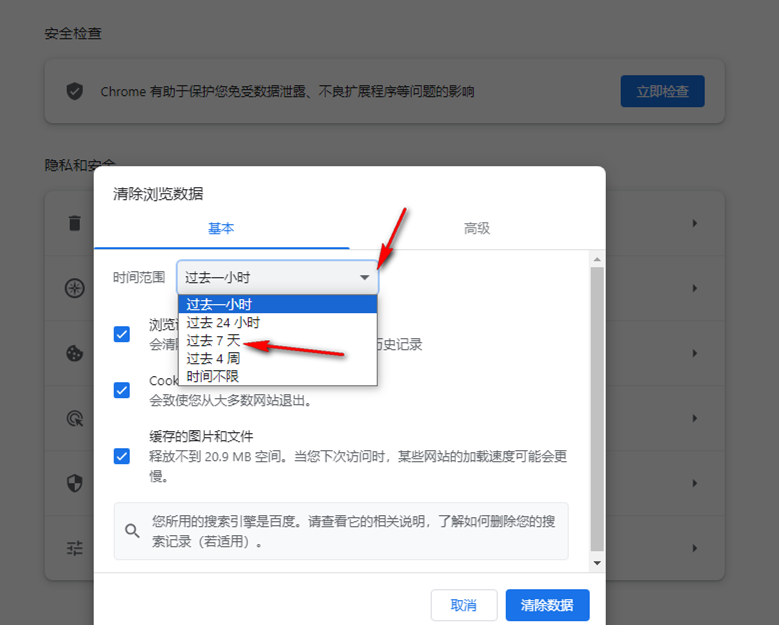779x625 pixels.
Task: Switch to the 高级 tab
Action: click(x=477, y=229)
